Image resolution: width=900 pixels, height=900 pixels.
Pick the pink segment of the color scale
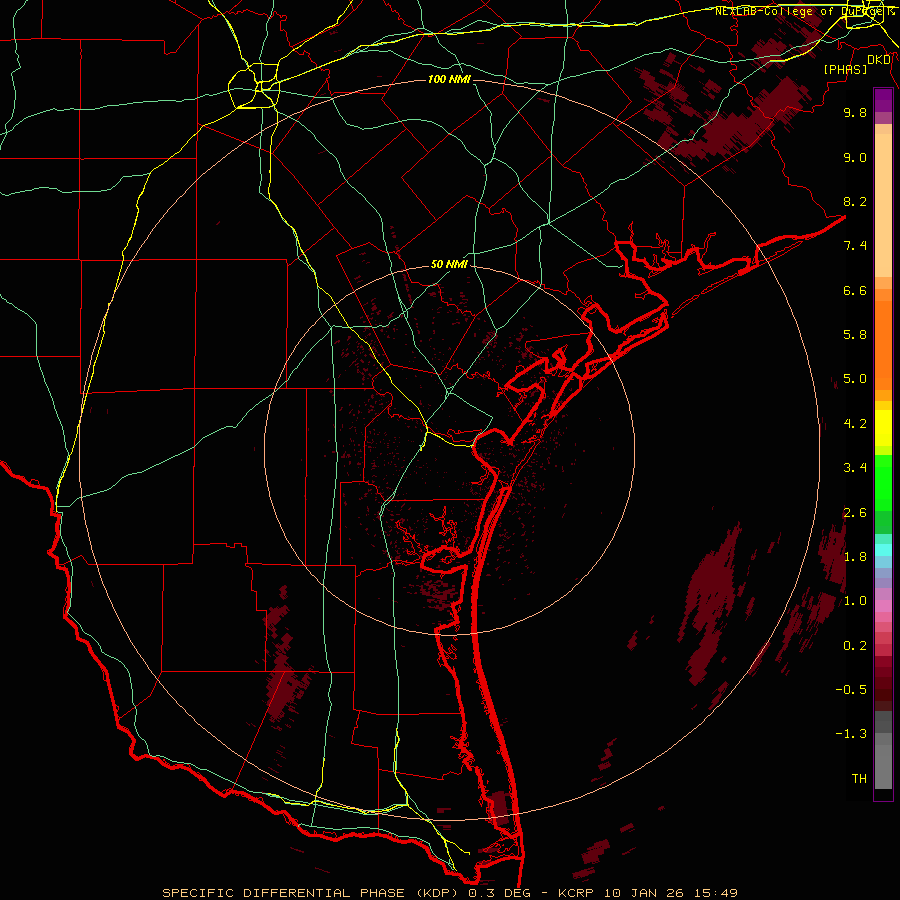click(x=883, y=606)
